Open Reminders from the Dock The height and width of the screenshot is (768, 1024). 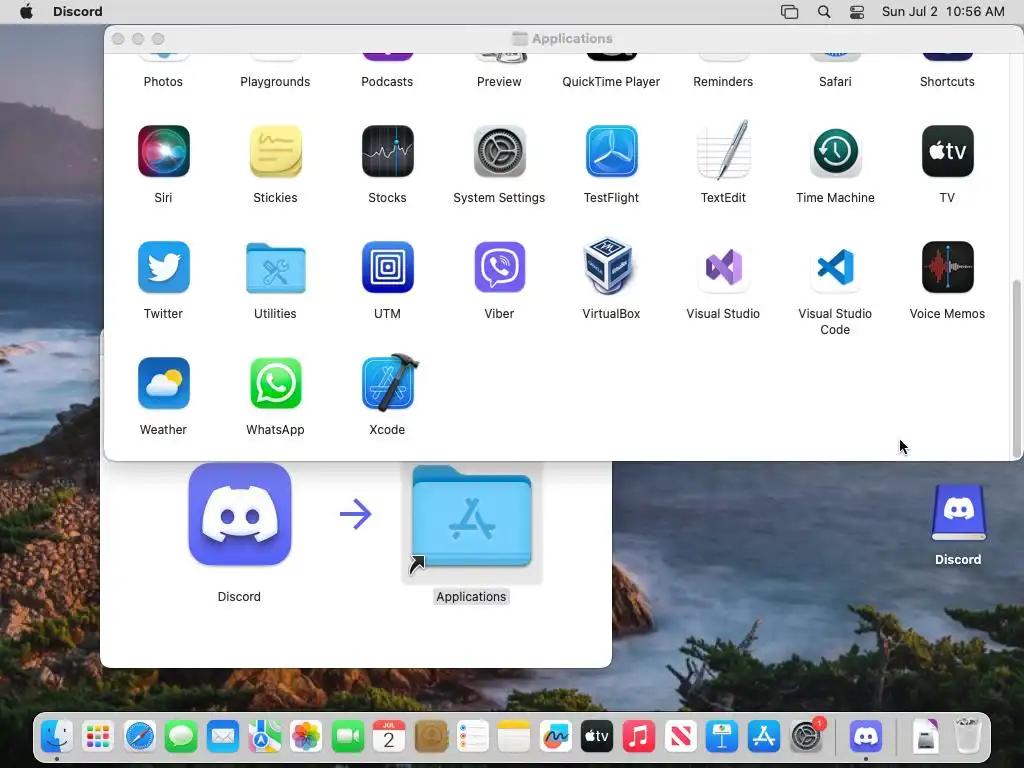(x=473, y=737)
